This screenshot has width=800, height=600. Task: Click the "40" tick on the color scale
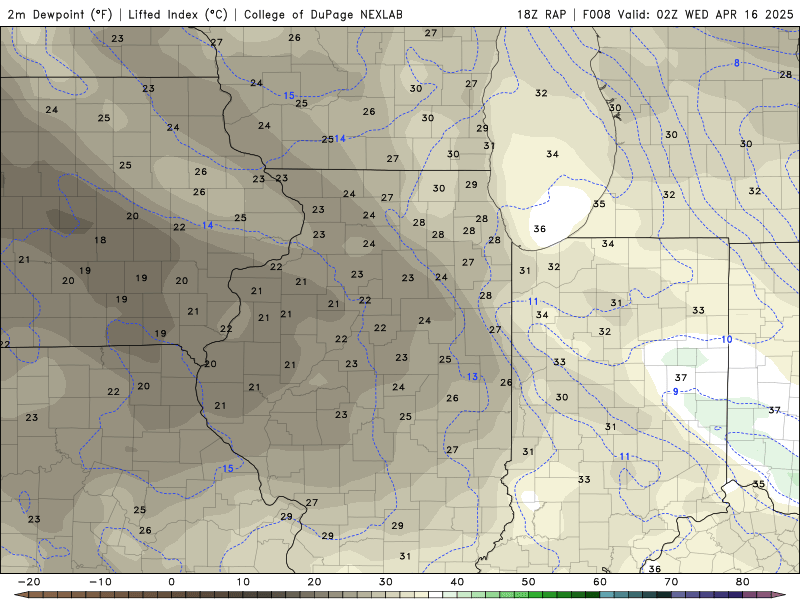point(457,582)
